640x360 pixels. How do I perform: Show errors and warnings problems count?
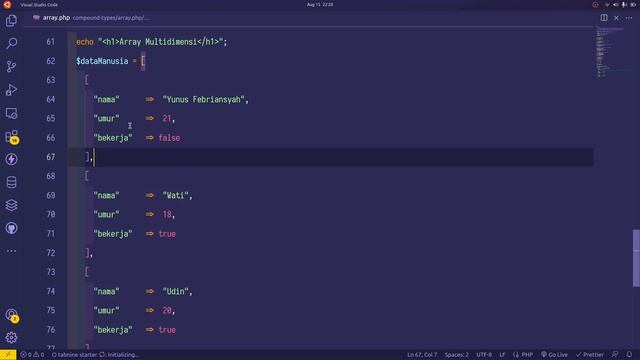(x=32, y=355)
